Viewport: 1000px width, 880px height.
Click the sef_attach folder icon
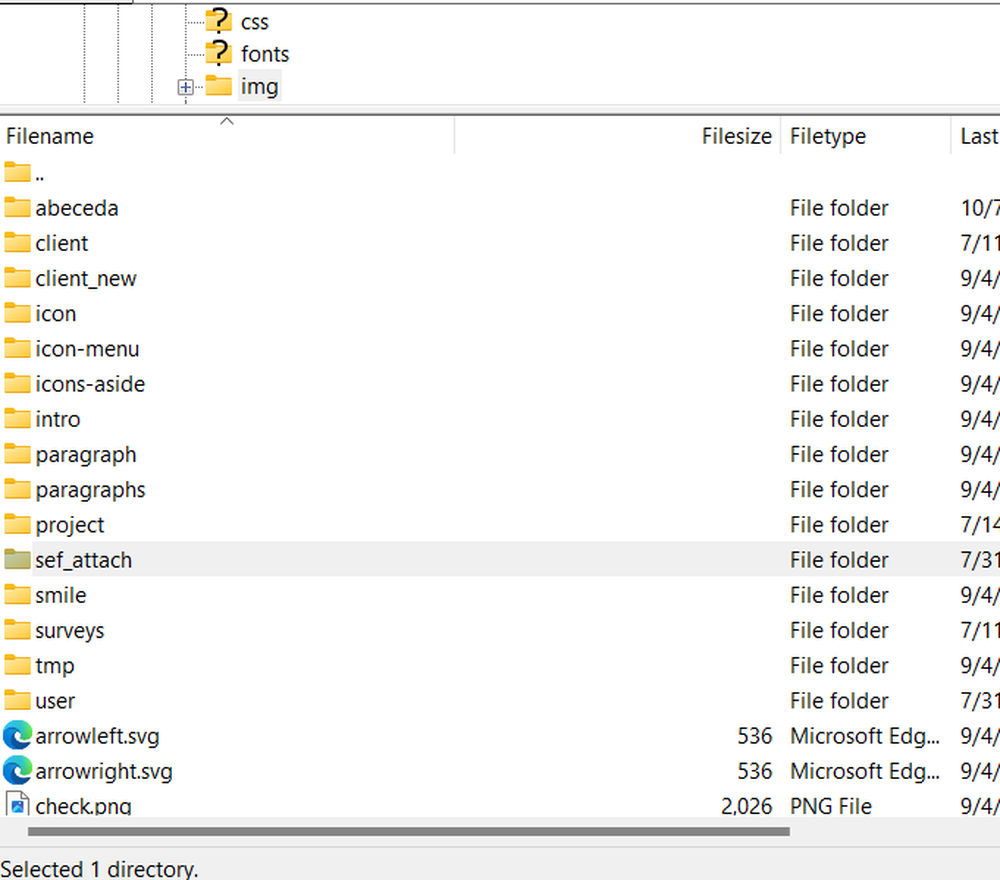coord(17,560)
